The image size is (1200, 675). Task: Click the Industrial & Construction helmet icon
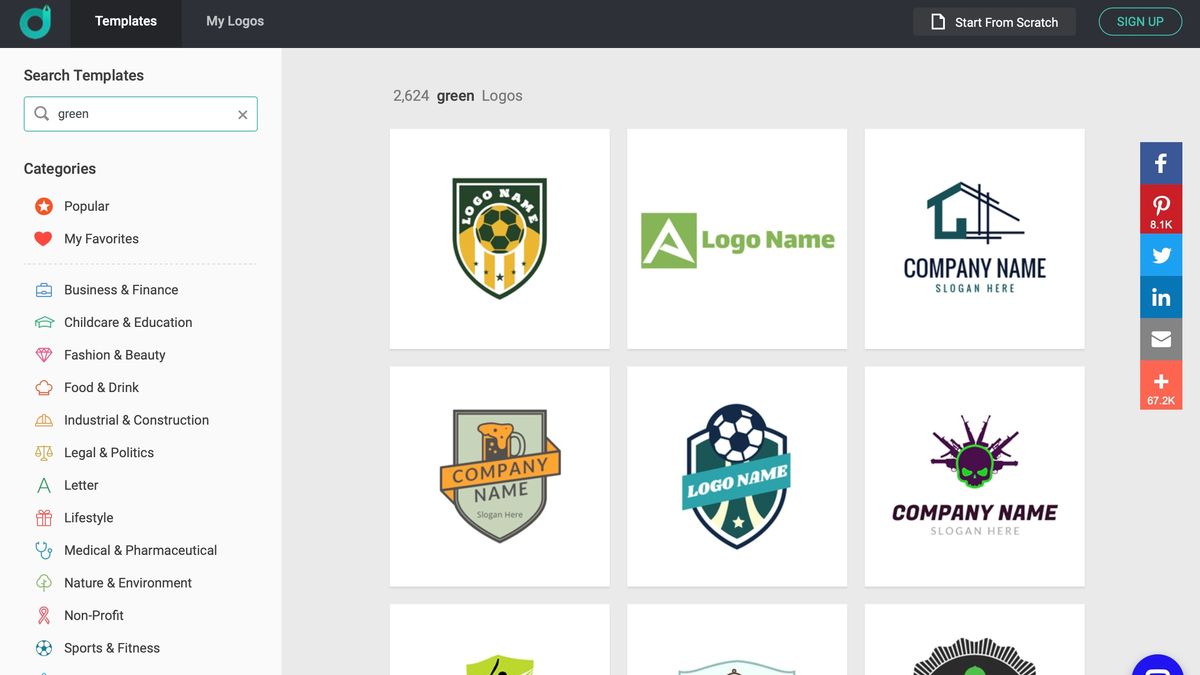click(44, 420)
